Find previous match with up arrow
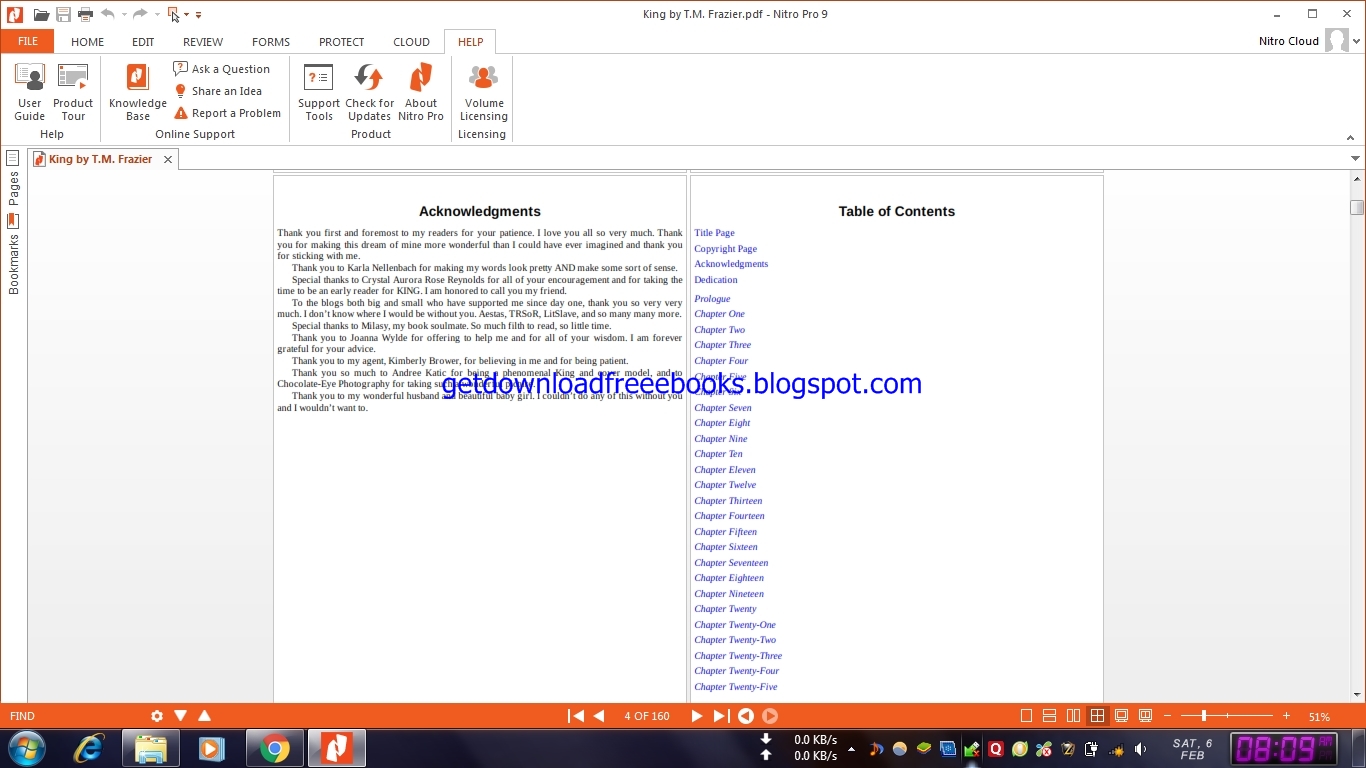The width and height of the screenshot is (1366, 768). click(204, 716)
